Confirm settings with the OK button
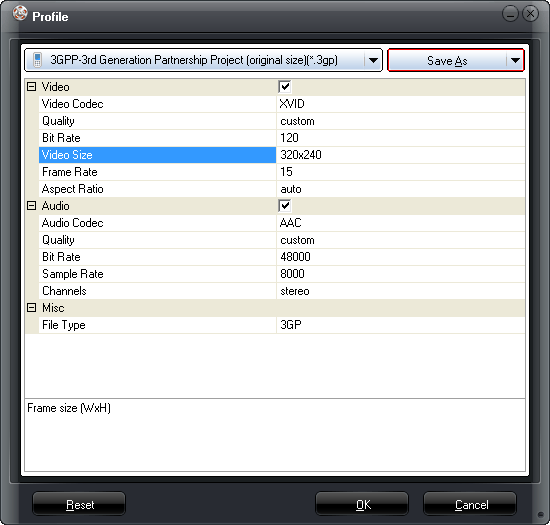 click(362, 504)
